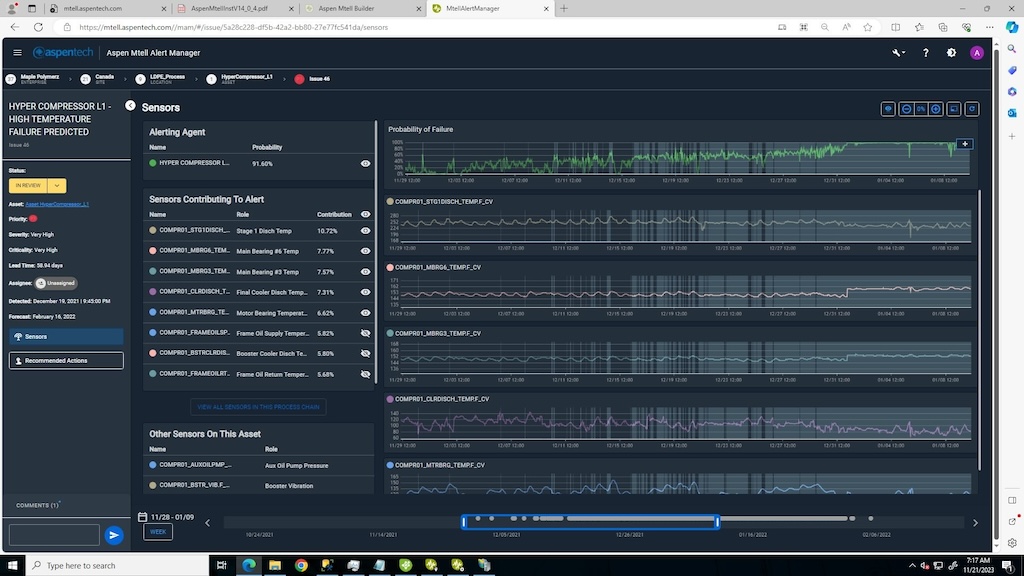The height and width of the screenshot is (576, 1024).
Task: Show the Frame Oil Return Temperature sensor
Action: pos(365,374)
